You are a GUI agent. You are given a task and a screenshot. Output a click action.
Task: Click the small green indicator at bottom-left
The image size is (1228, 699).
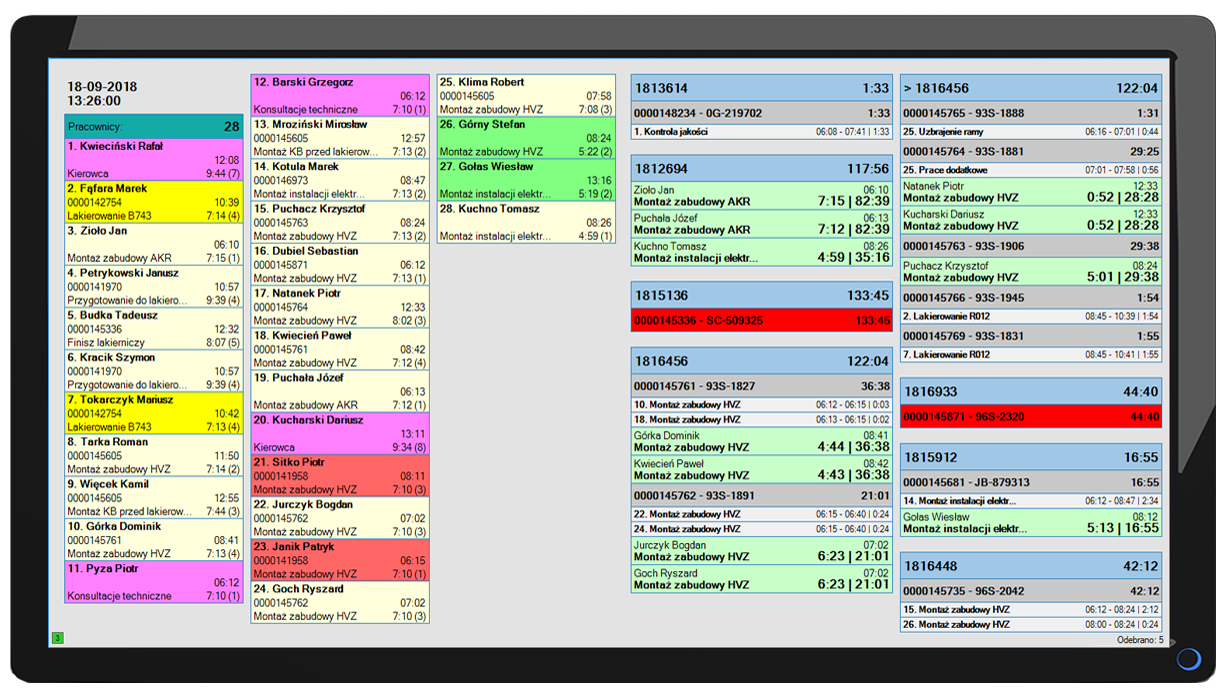pyautogui.click(x=58, y=638)
